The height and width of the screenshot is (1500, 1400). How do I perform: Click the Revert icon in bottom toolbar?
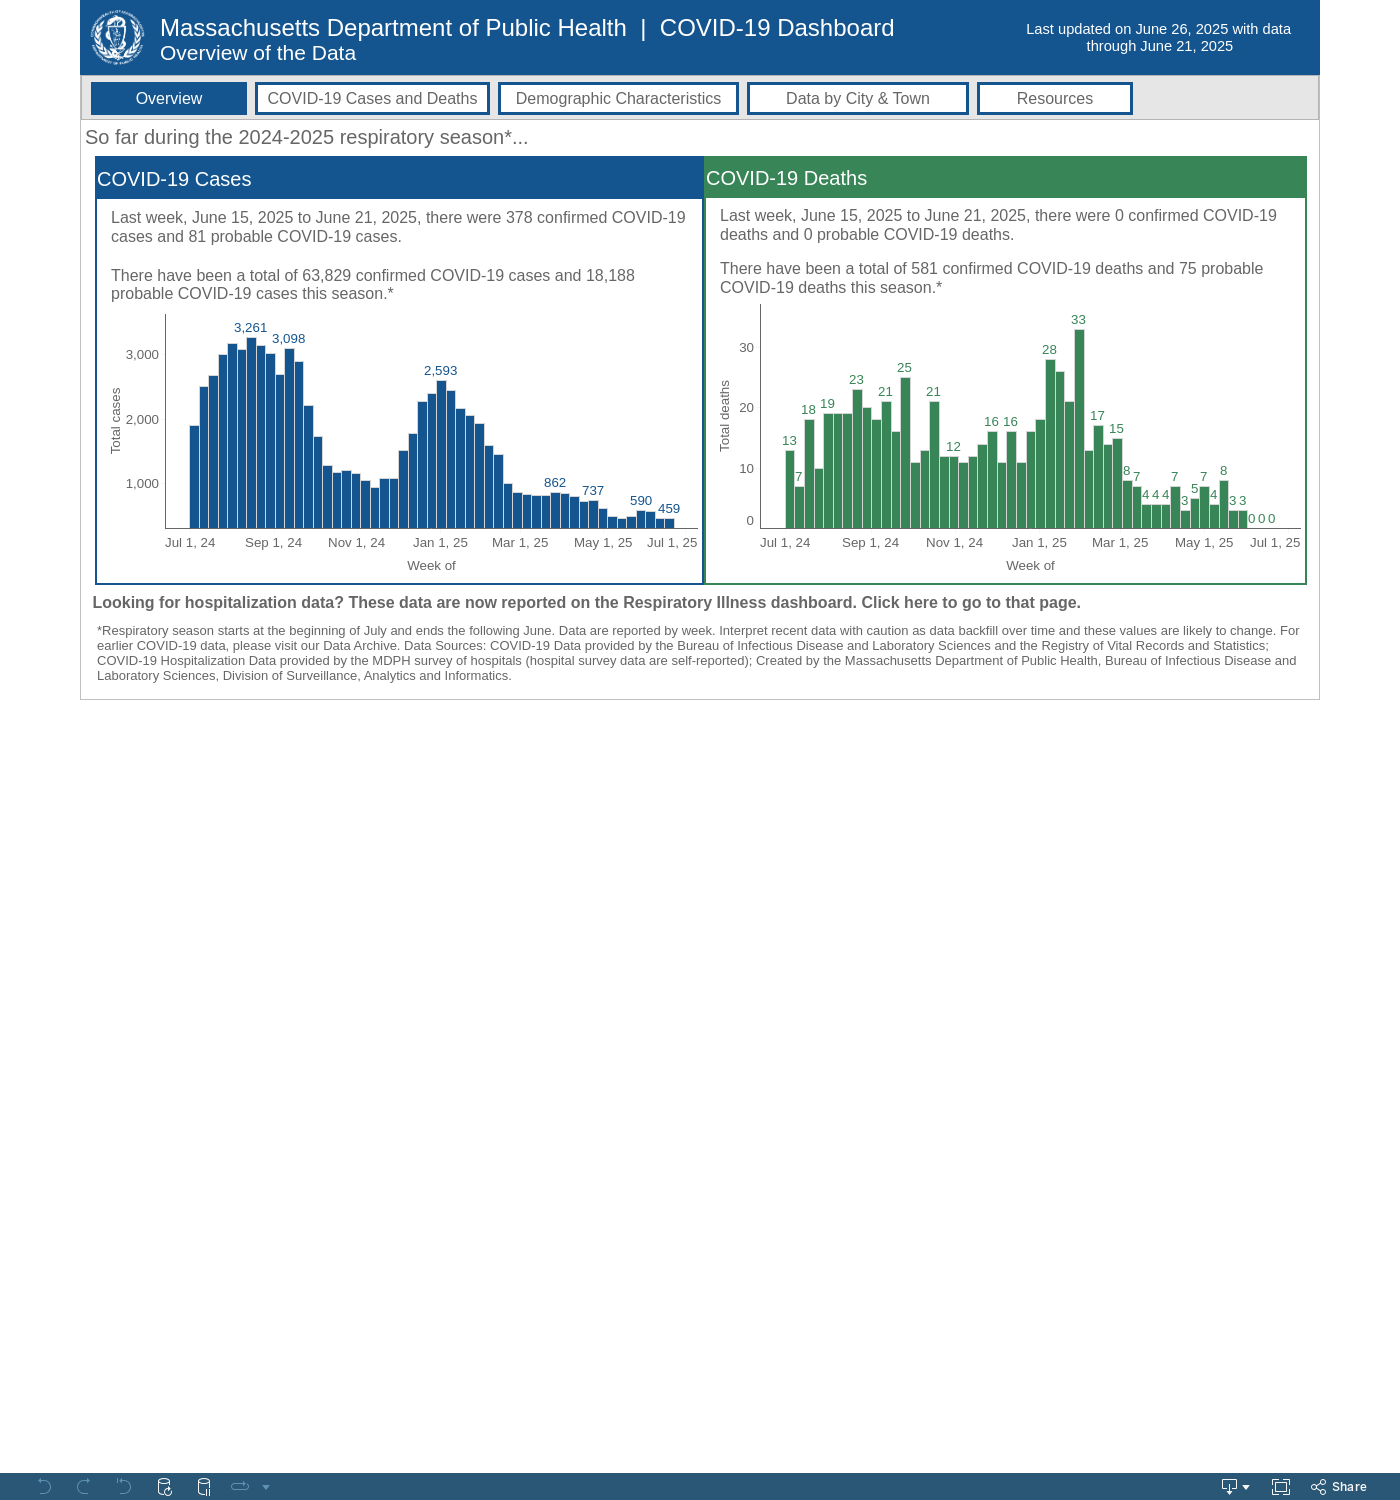[124, 1487]
